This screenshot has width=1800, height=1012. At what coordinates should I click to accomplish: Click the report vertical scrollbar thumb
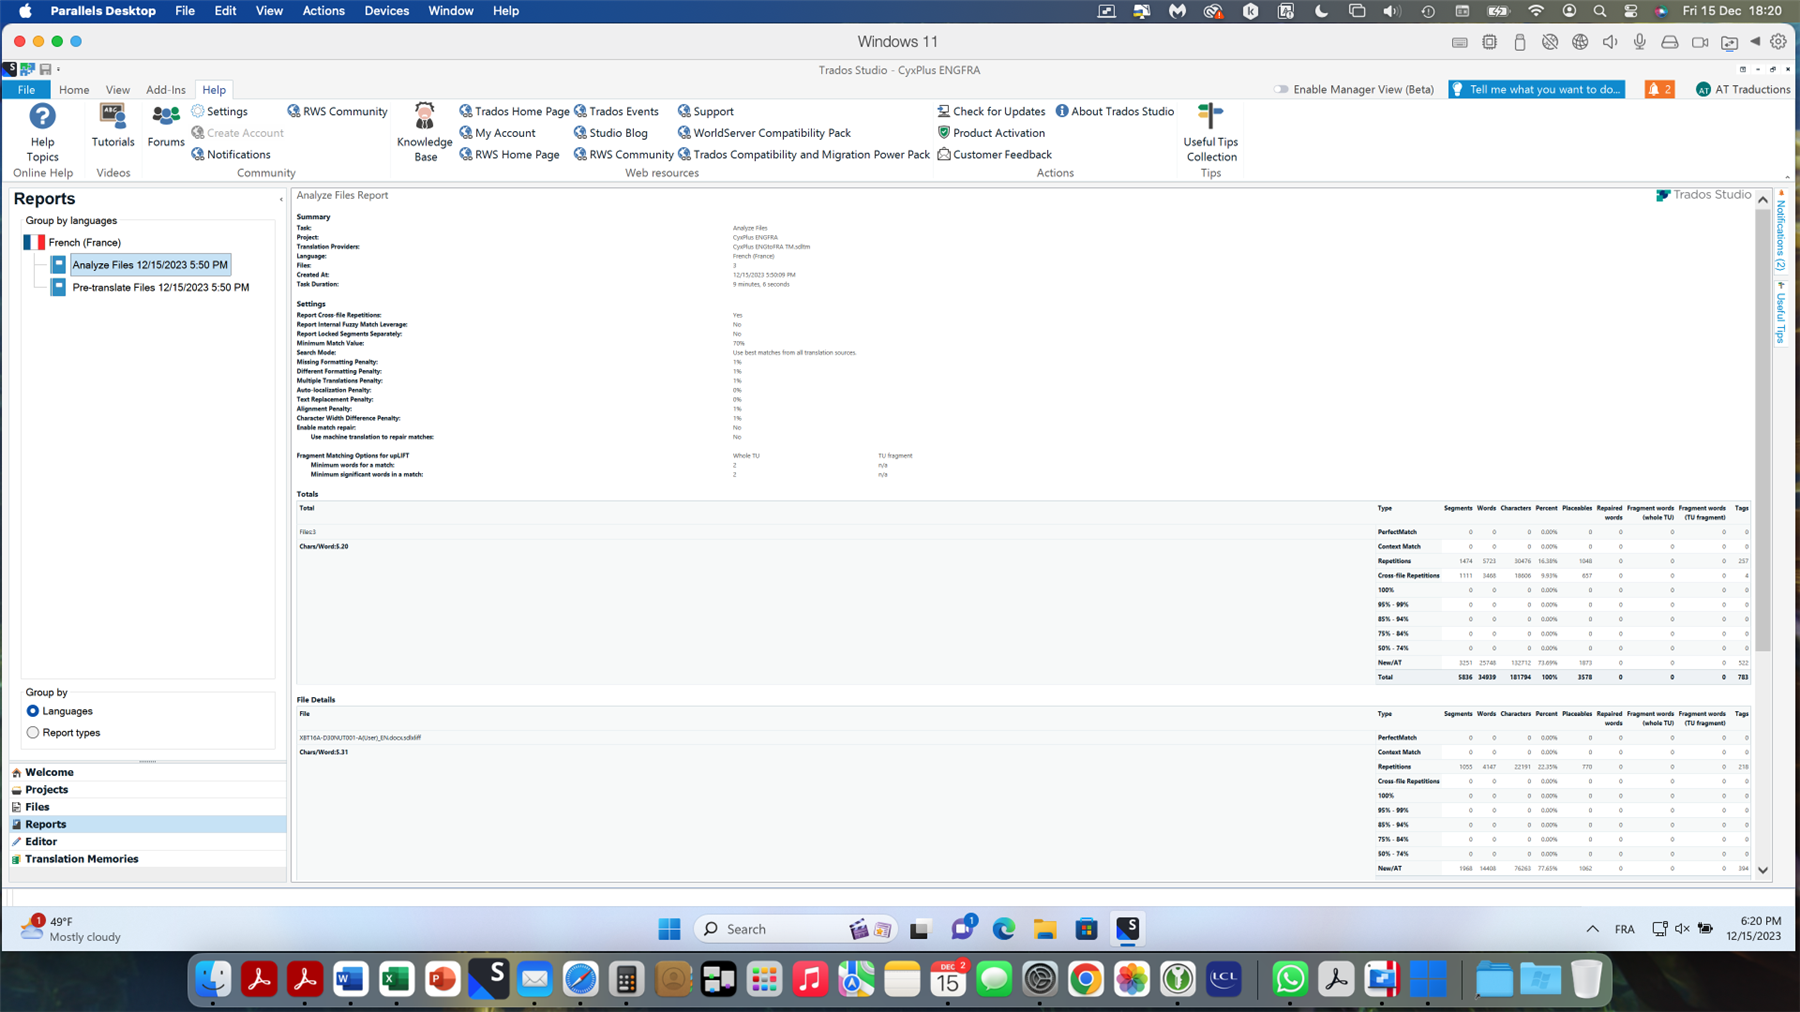tap(1763, 430)
